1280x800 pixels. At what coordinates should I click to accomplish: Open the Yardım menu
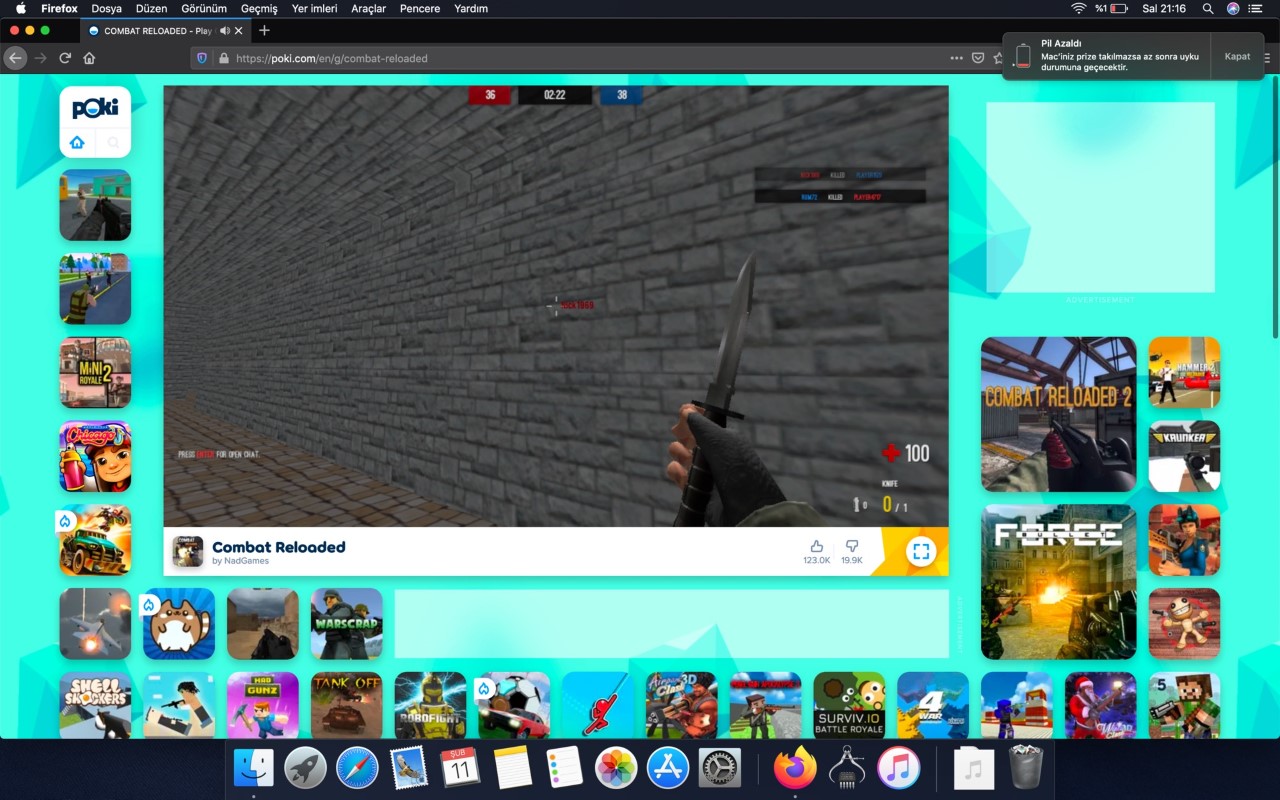pyautogui.click(x=471, y=8)
